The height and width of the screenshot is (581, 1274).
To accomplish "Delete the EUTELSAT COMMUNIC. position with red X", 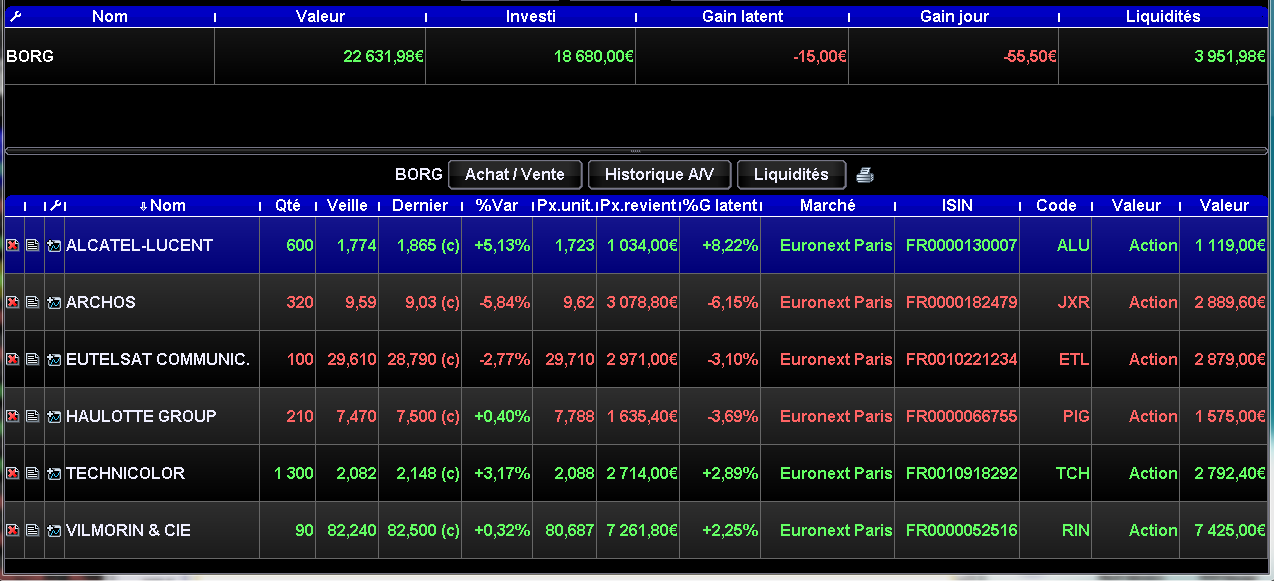I will click(x=13, y=359).
